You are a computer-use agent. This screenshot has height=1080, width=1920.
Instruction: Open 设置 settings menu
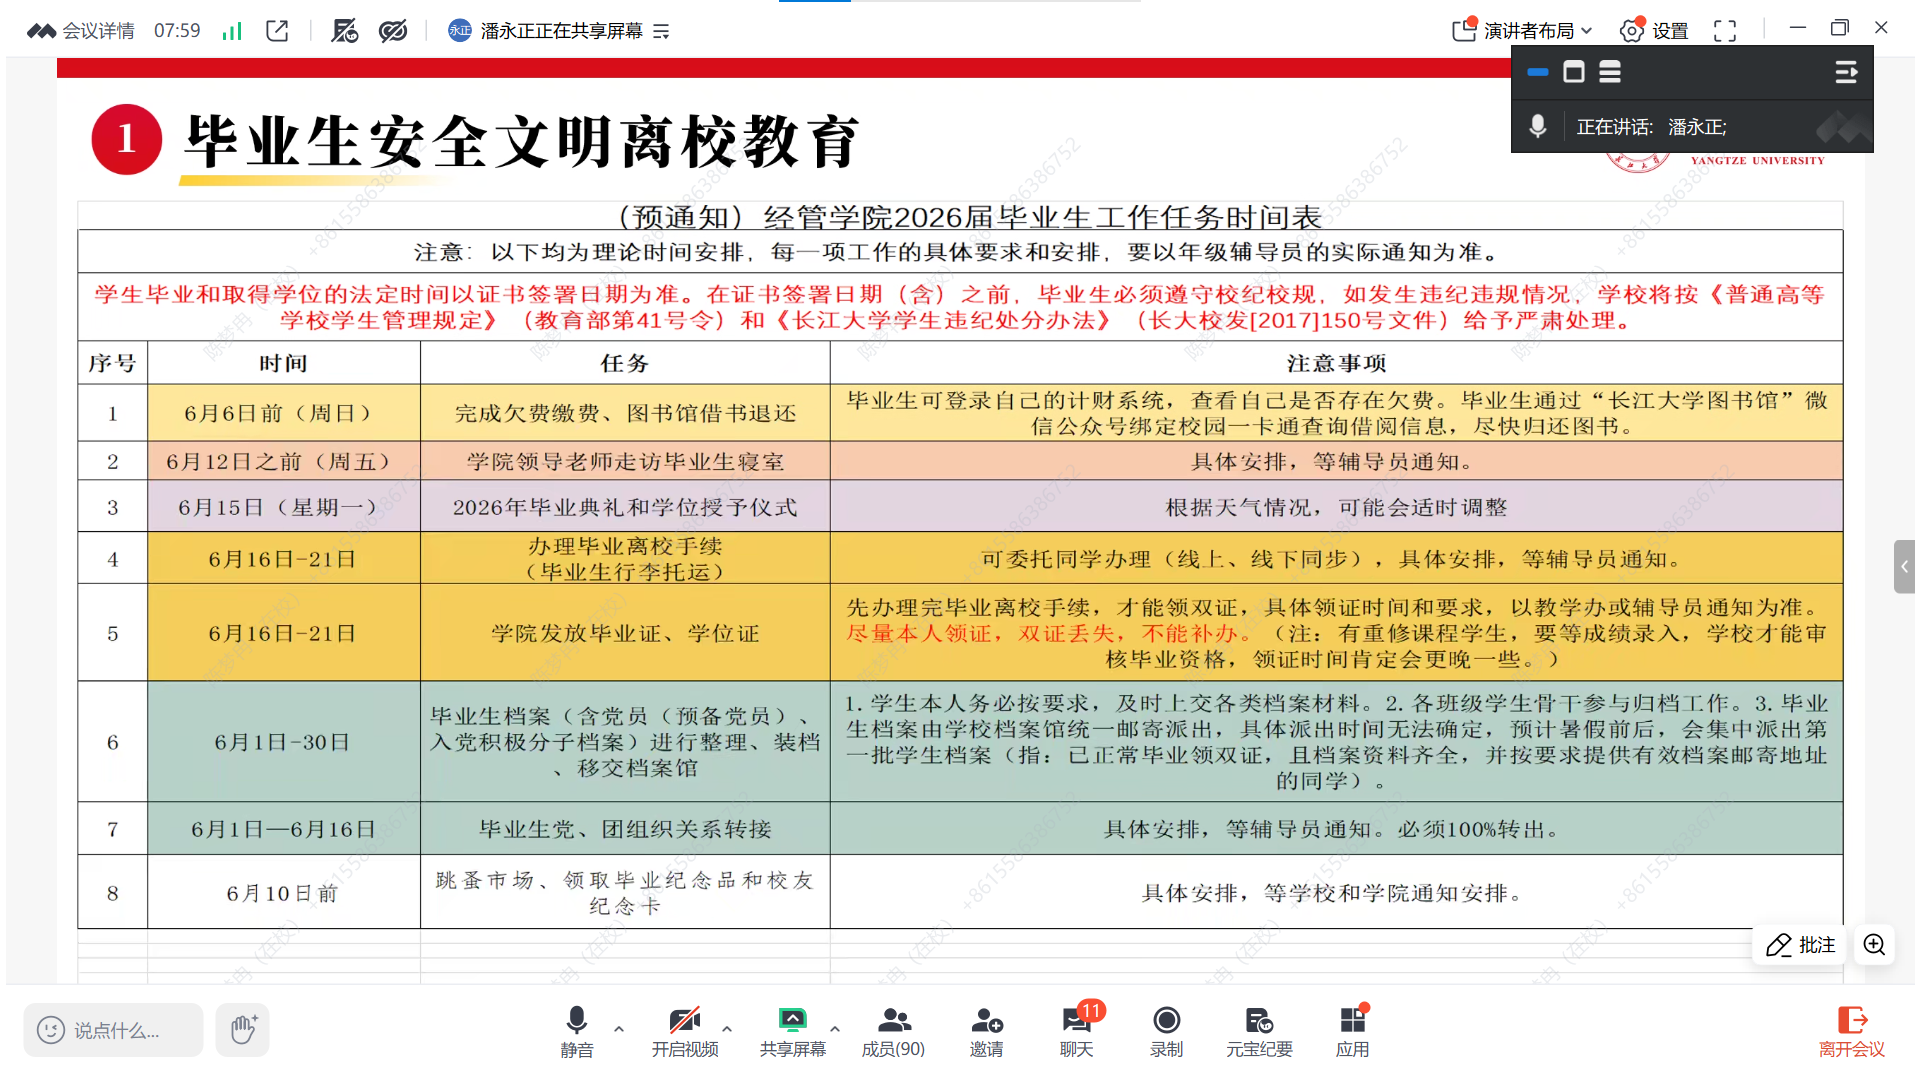pyautogui.click(x=1654, y=31)
